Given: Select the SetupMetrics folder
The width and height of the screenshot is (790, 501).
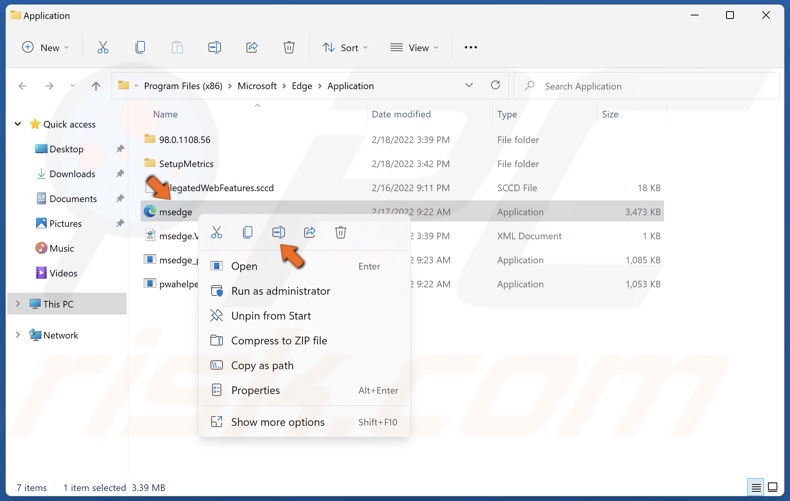Looking at the screenshot, I should (402, 164).
